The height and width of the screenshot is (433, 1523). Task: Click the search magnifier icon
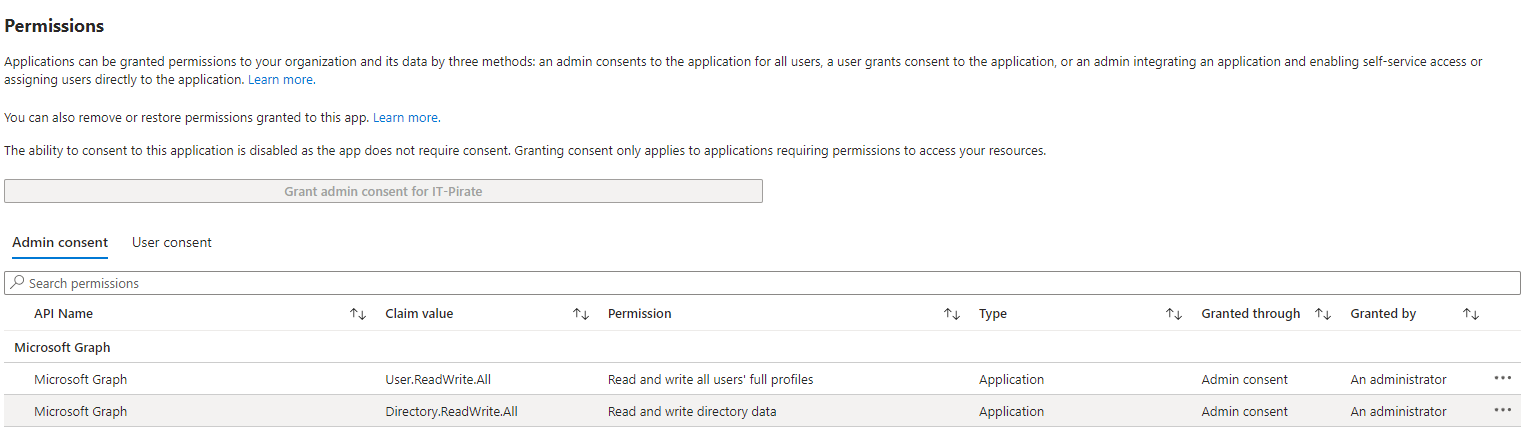(x=17, y=283)
